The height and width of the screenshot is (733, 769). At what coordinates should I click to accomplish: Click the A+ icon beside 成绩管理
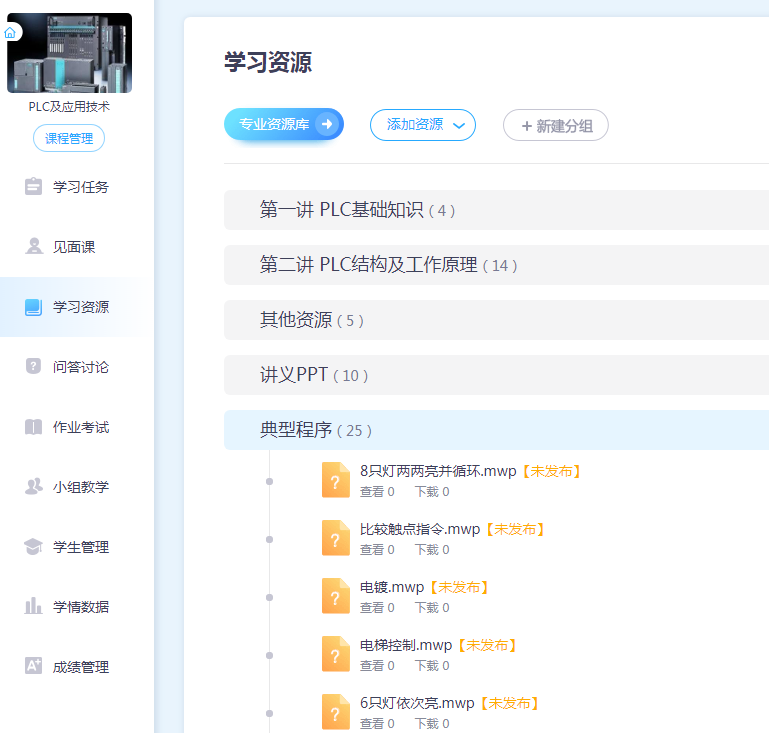33,666
